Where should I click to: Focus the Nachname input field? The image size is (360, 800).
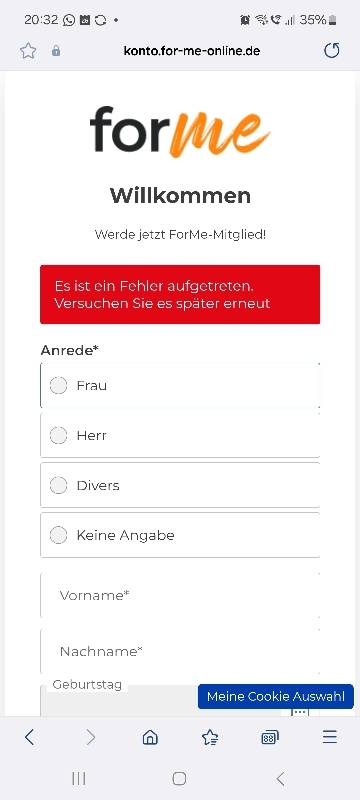click(180, 652)
